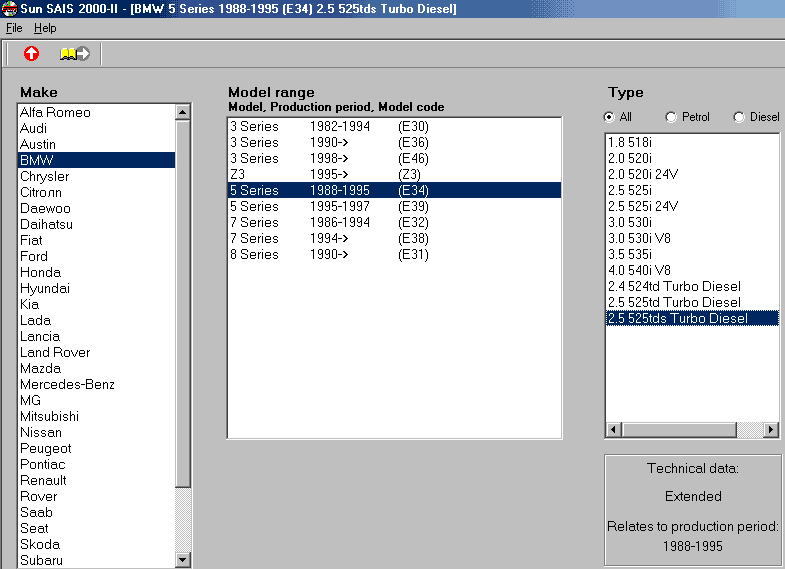Select Mitsubishi in the Make list
785x569 pixels.
point(97,416)
